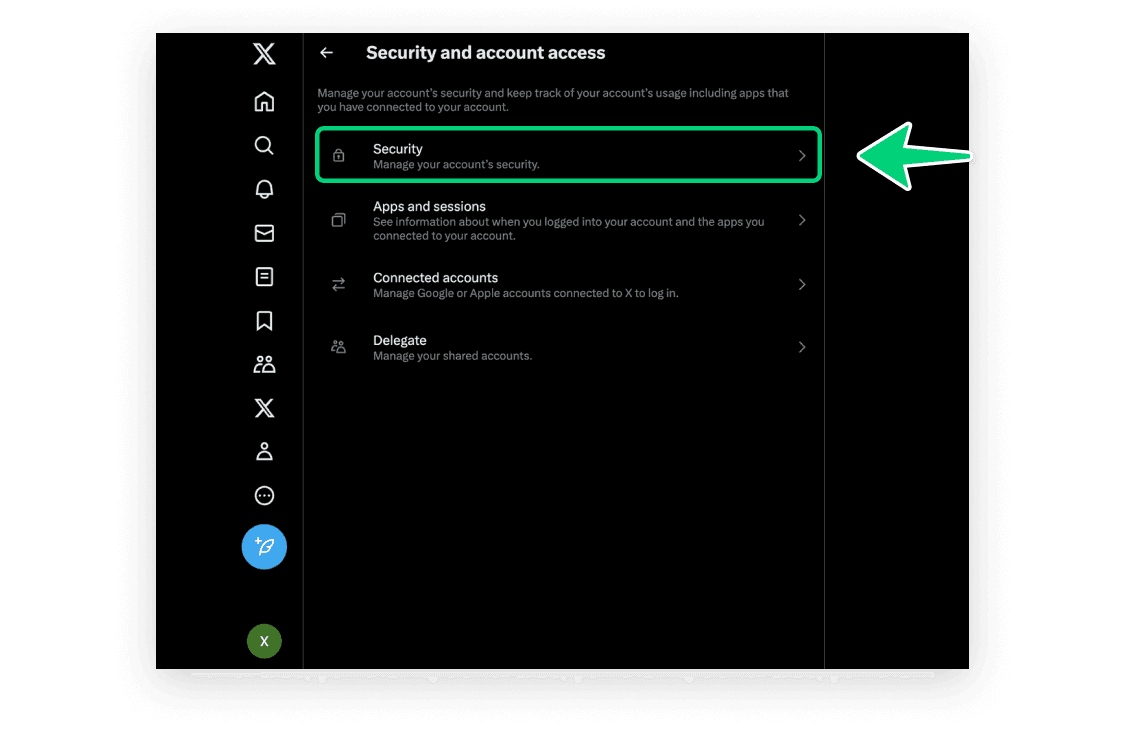Open Bookmarks from the sidebar

click(264, 321)
